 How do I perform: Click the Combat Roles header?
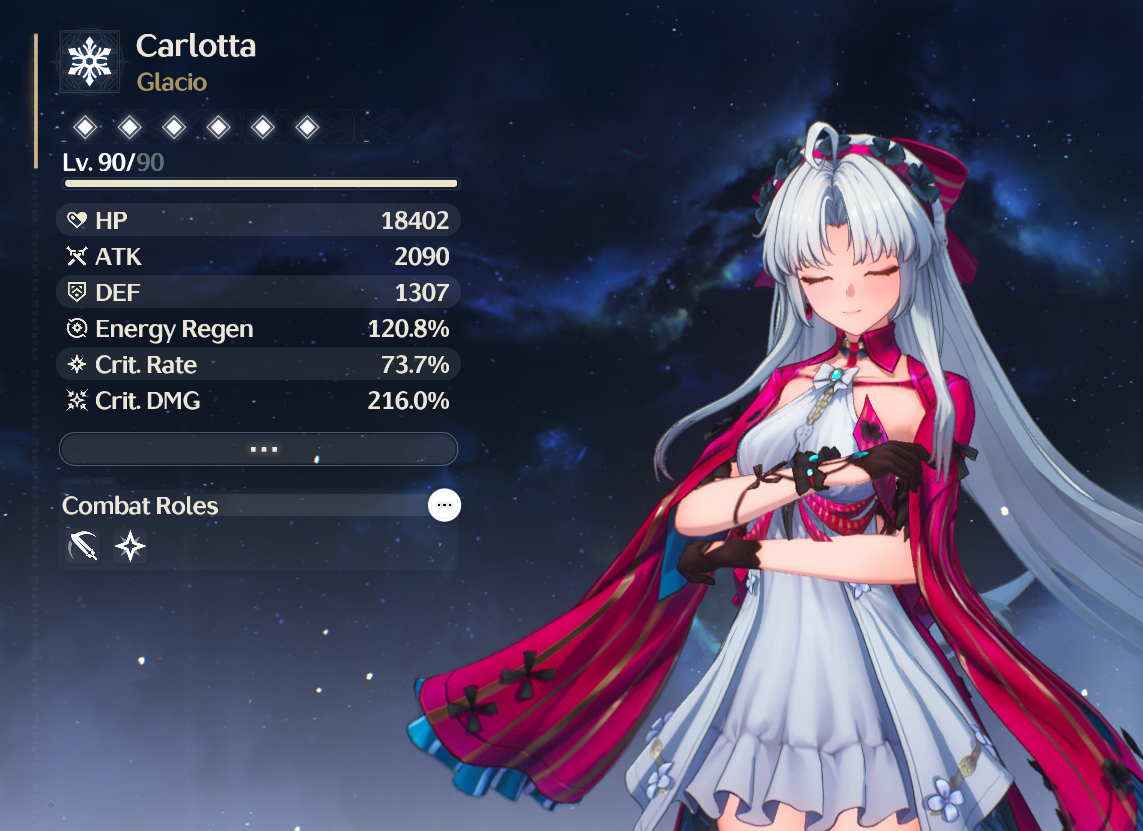click(140, 505)
